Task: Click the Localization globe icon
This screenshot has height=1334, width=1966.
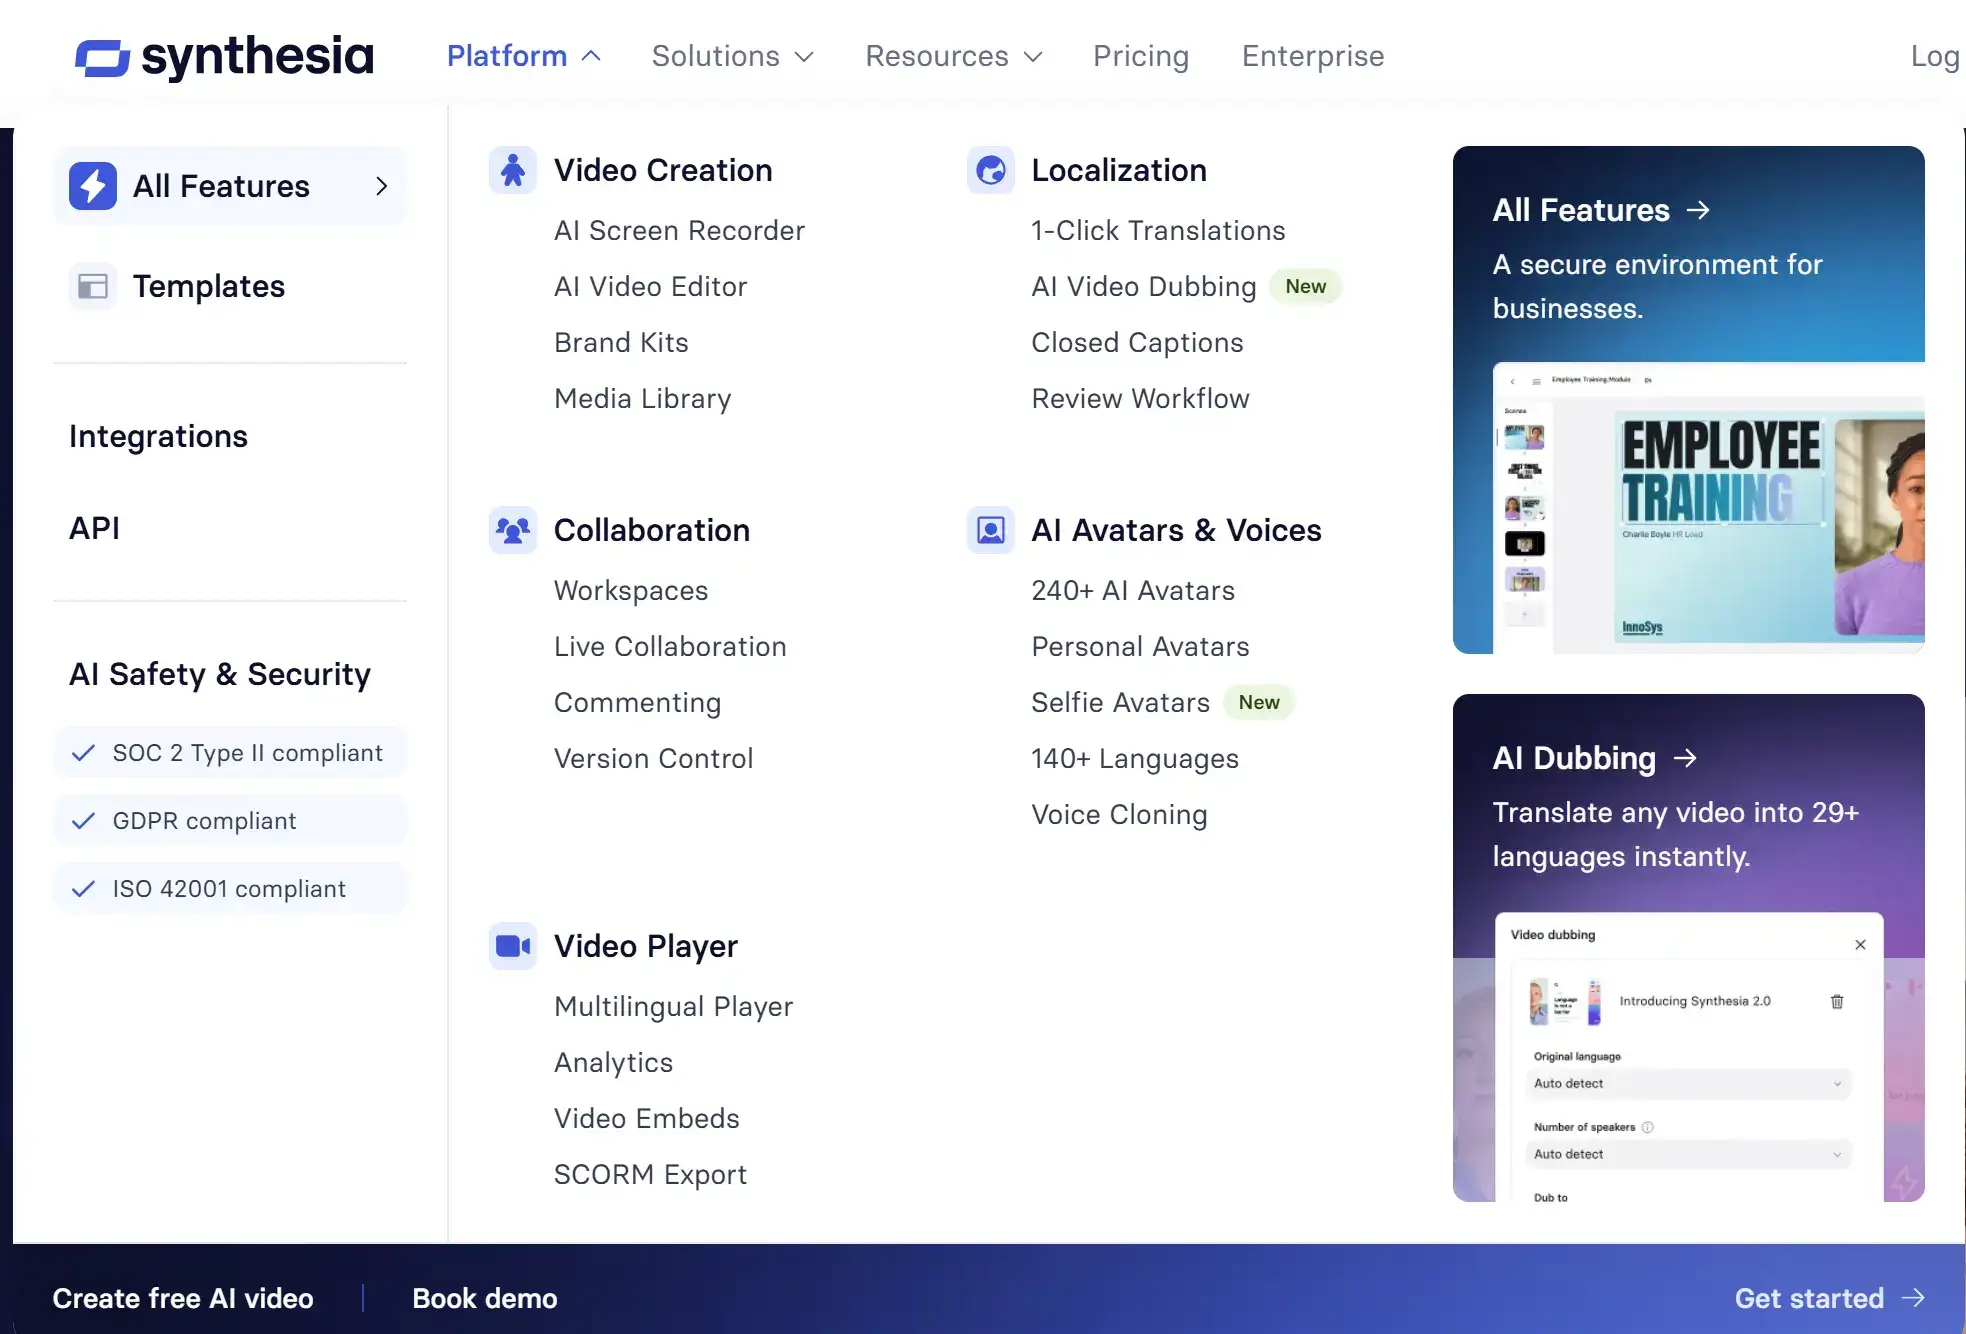Action: [990, 171]
